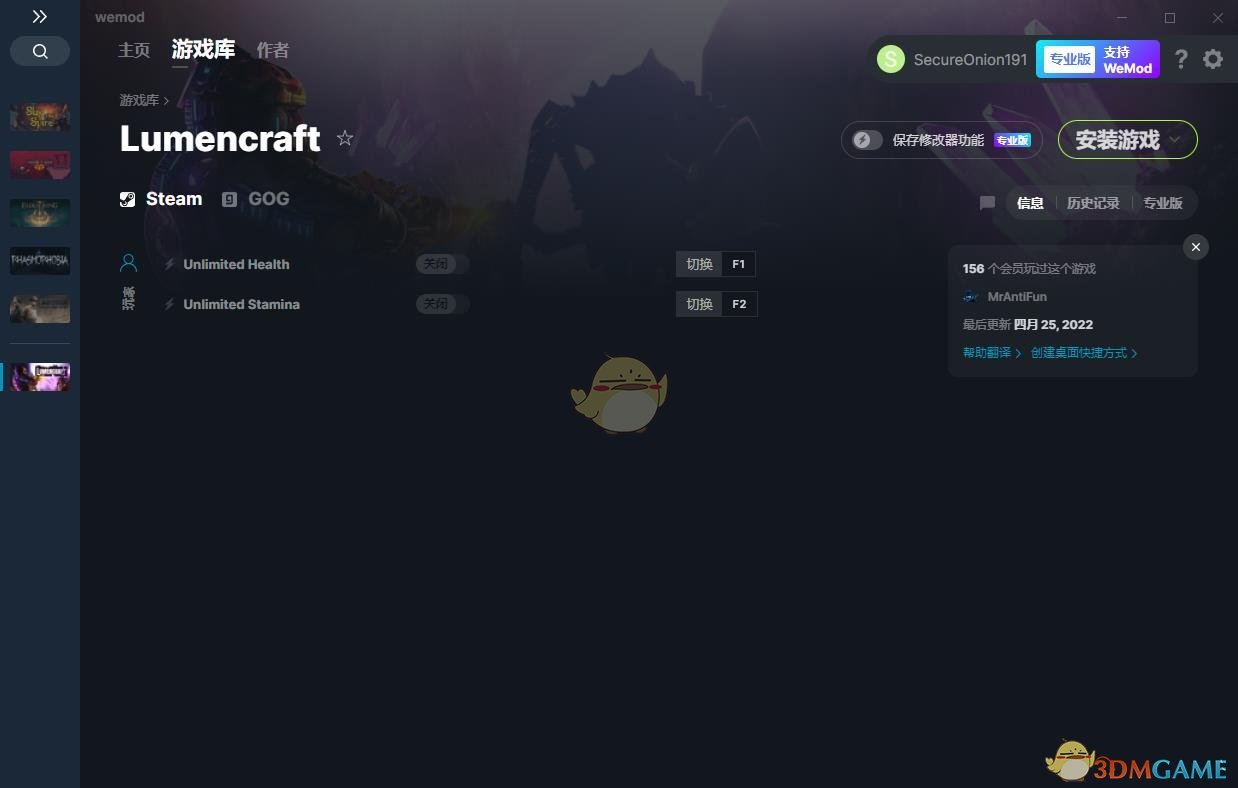The image size is (1238, 788).
Task: Open the history records tab
Action: pyautogui.click(x=1093, y=203)
